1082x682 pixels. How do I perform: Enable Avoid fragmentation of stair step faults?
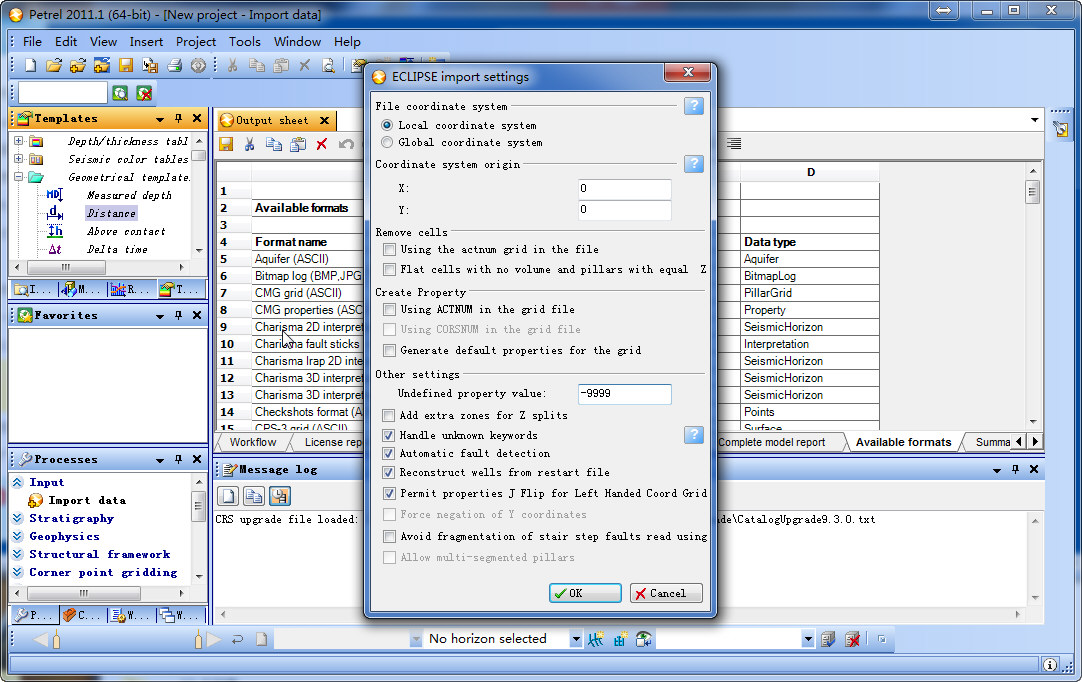click(x=390, y=536)
